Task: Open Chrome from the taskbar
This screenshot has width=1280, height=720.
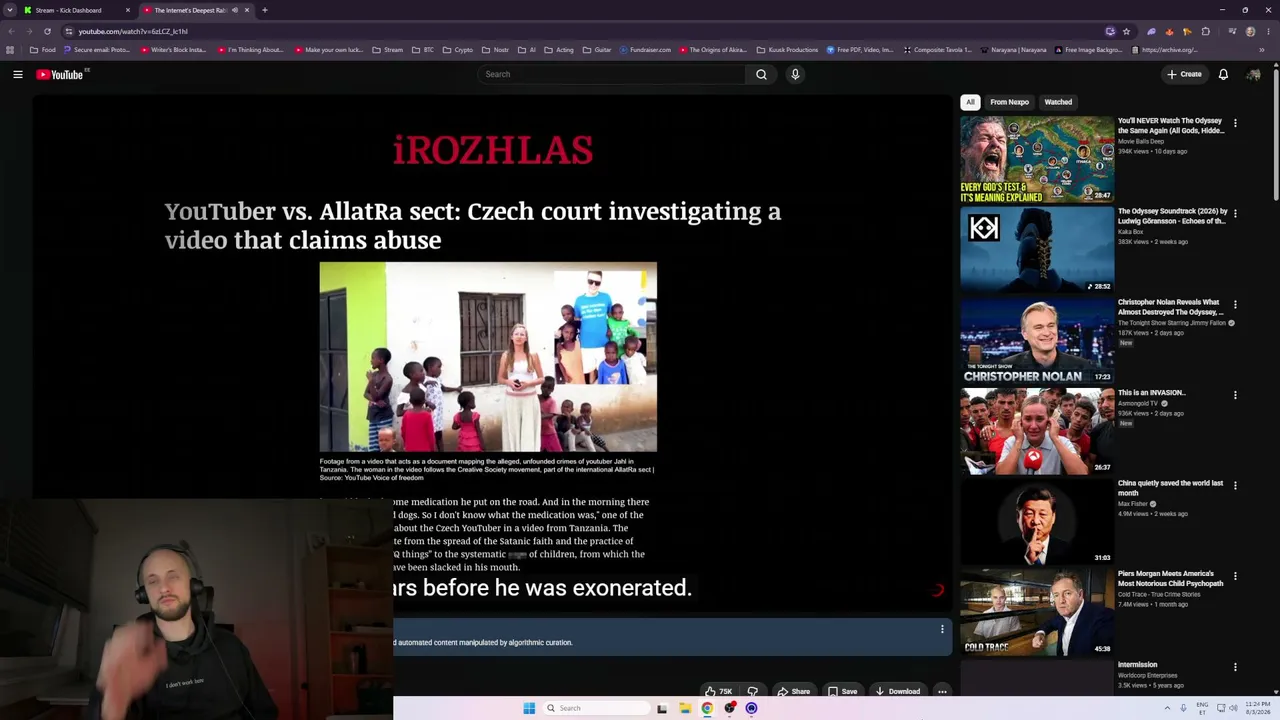Action: (707, 708)
